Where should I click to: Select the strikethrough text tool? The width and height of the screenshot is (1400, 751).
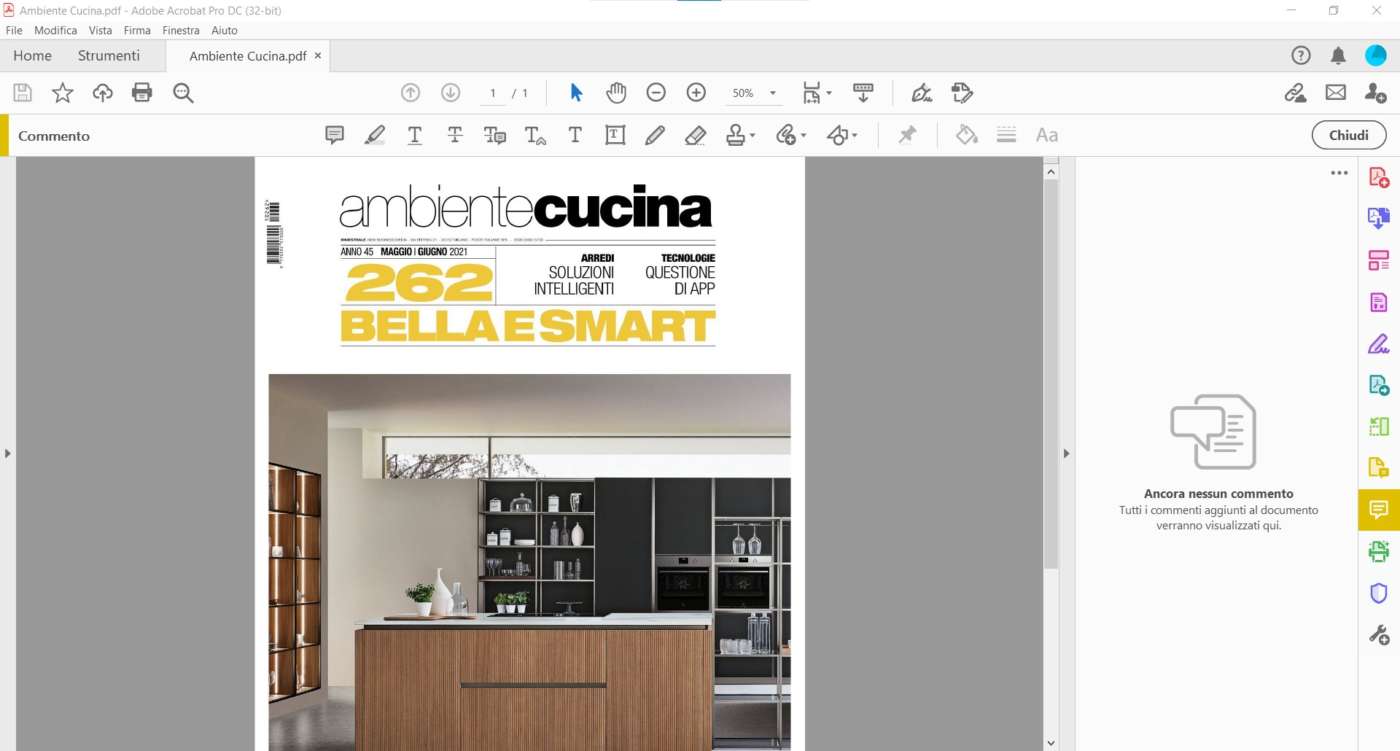click(455, 135)
